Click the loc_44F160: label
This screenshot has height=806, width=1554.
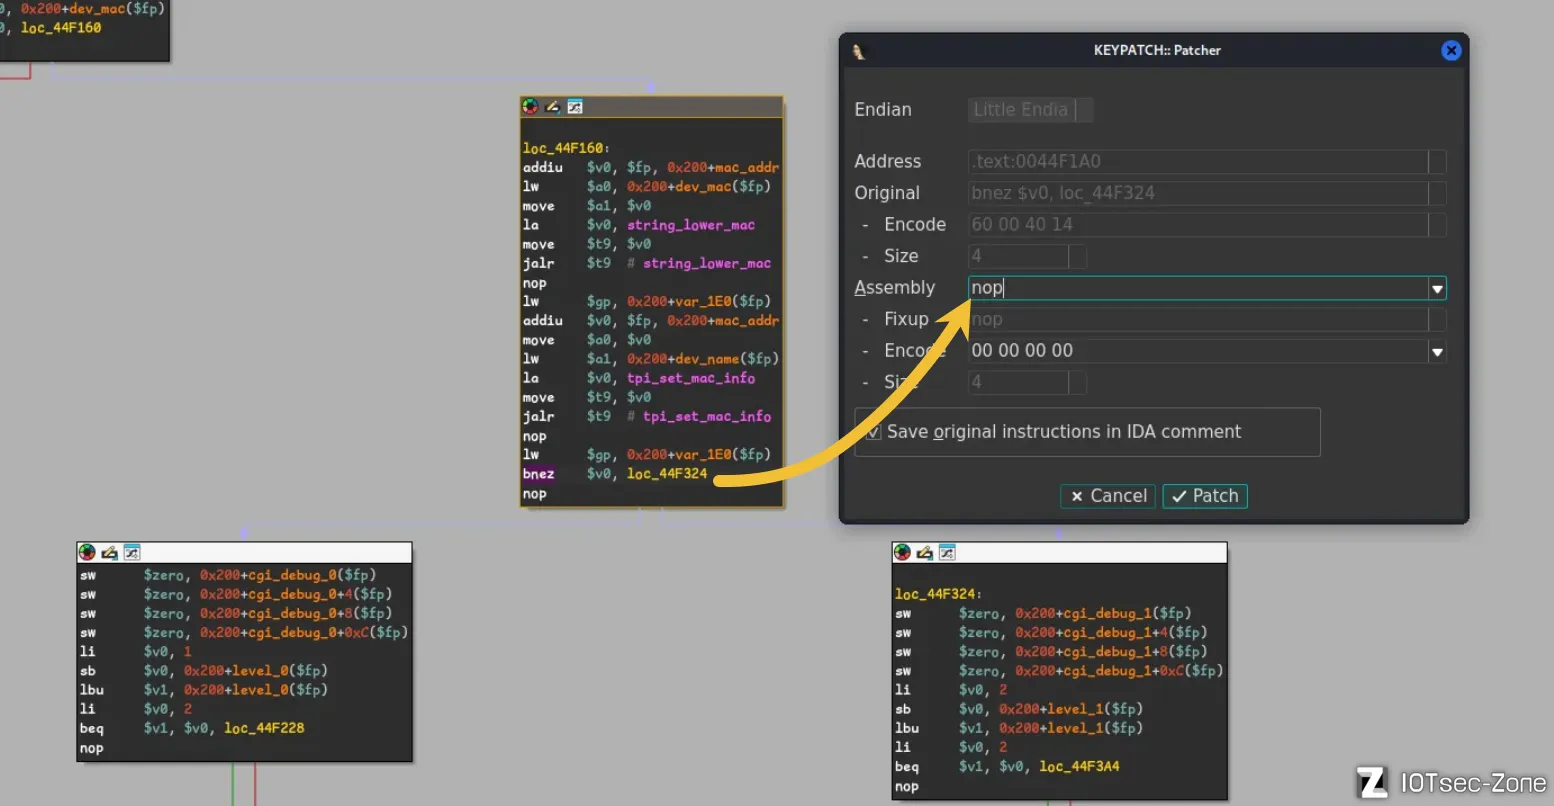(x=566, y=148)
